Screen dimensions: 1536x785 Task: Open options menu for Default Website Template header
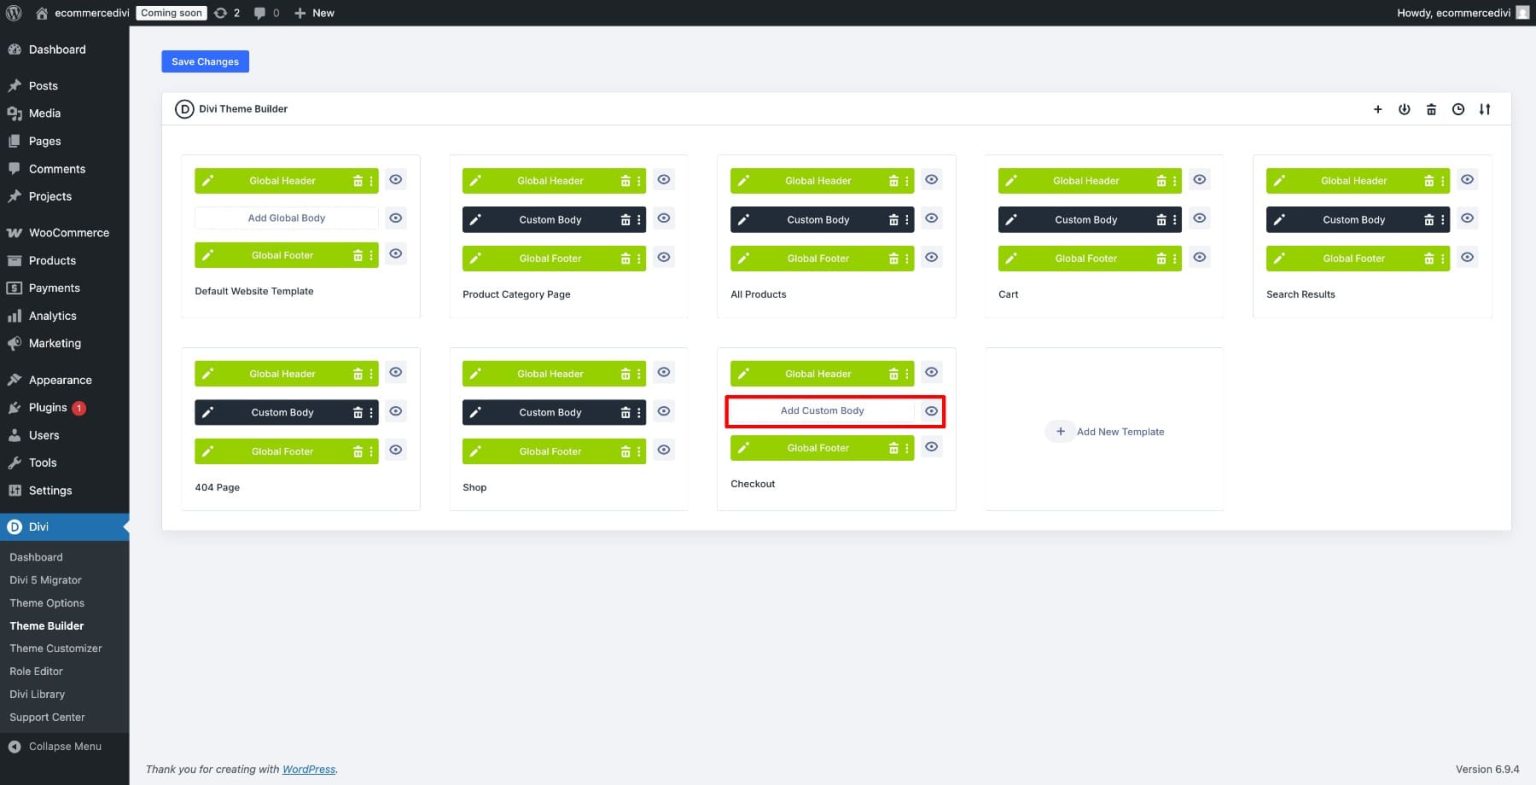click(x=371, y=181)
